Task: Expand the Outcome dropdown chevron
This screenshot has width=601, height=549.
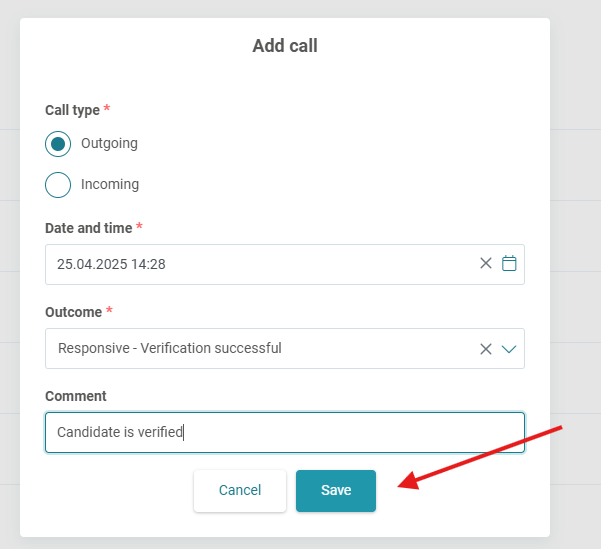Action: pos(509,349)
